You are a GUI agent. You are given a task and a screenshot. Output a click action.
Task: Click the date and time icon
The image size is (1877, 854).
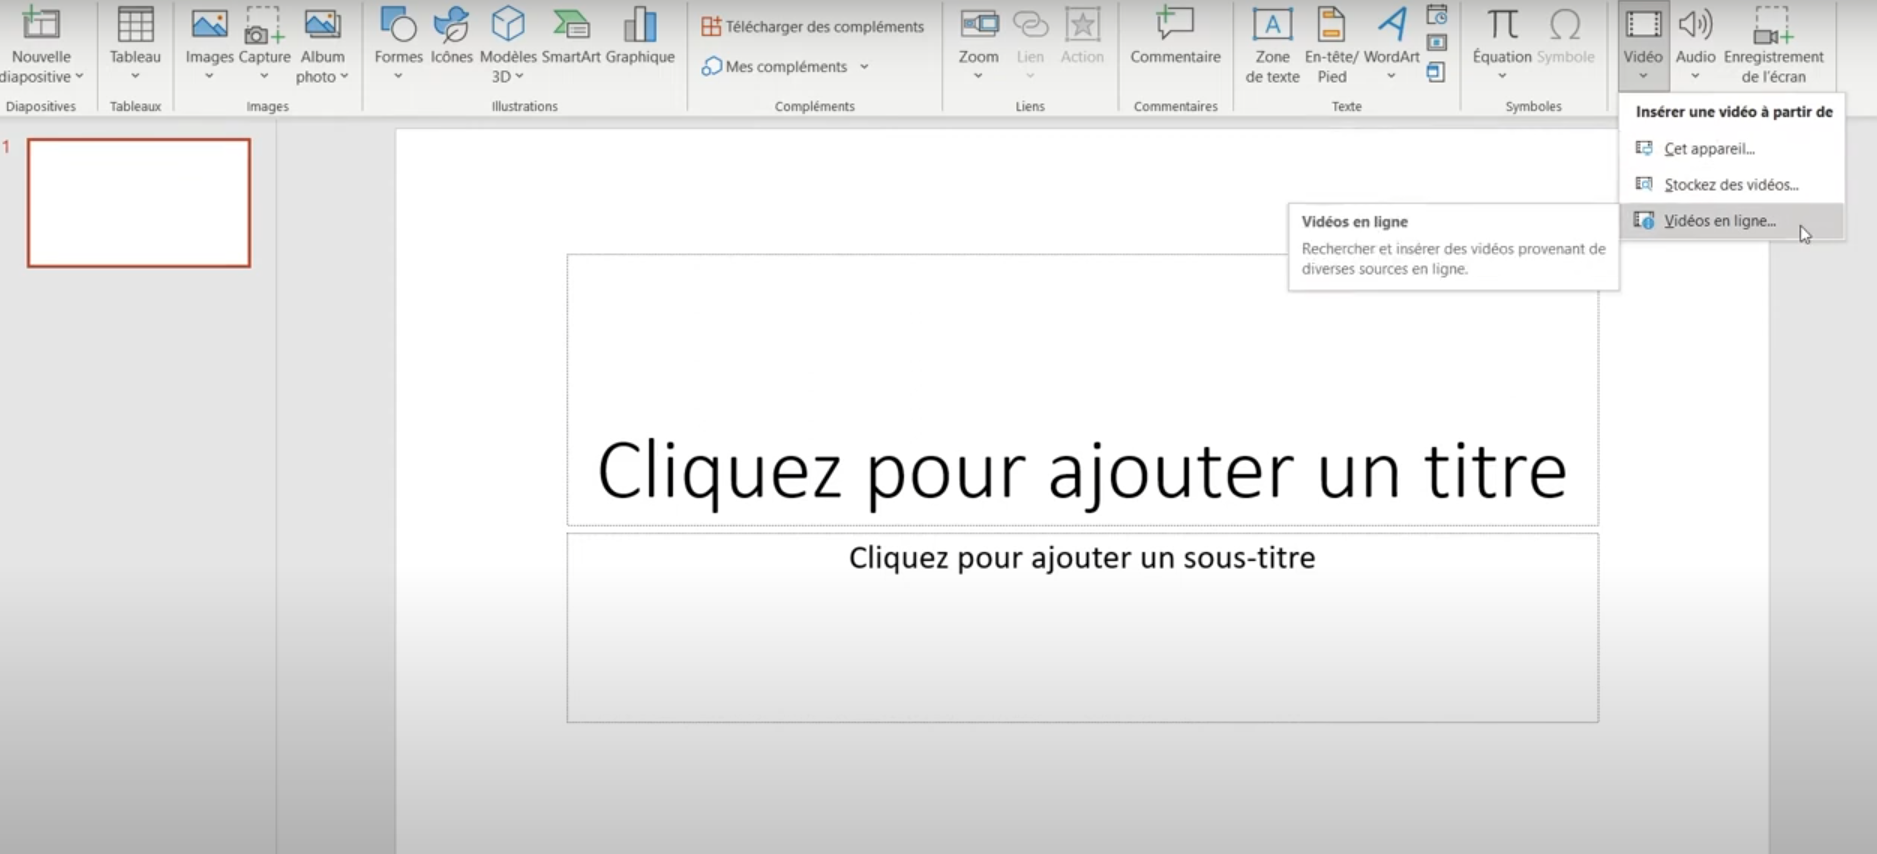[x=1437, y=15]
